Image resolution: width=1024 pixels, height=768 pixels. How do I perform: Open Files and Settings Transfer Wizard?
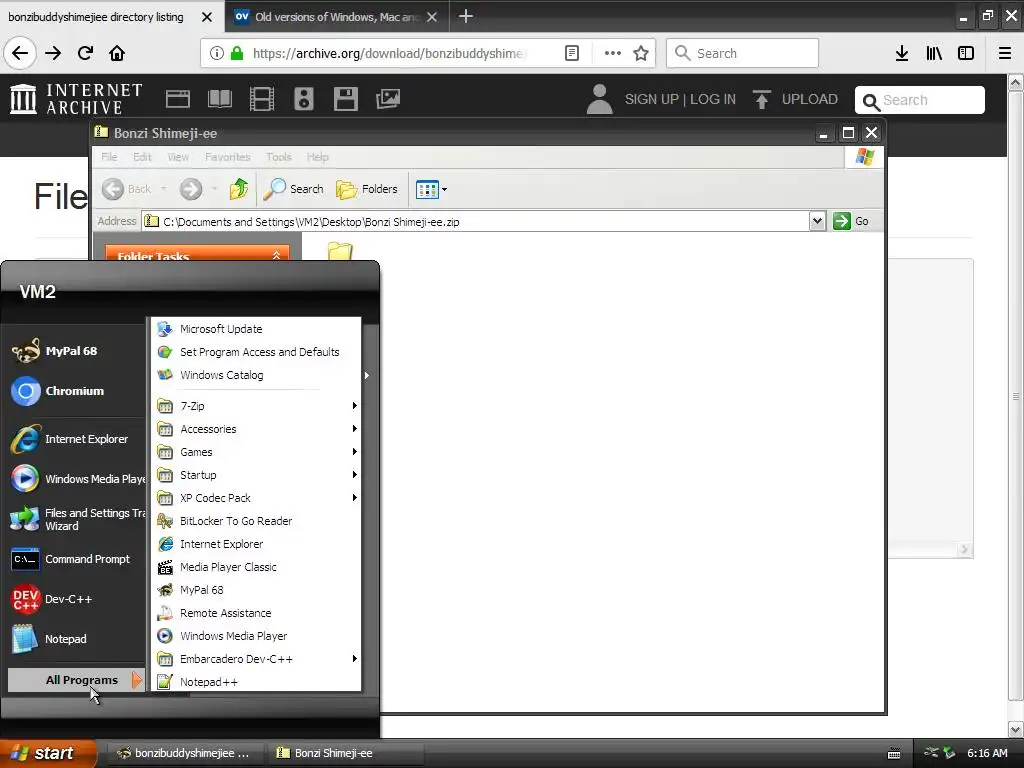pos(76,520)
